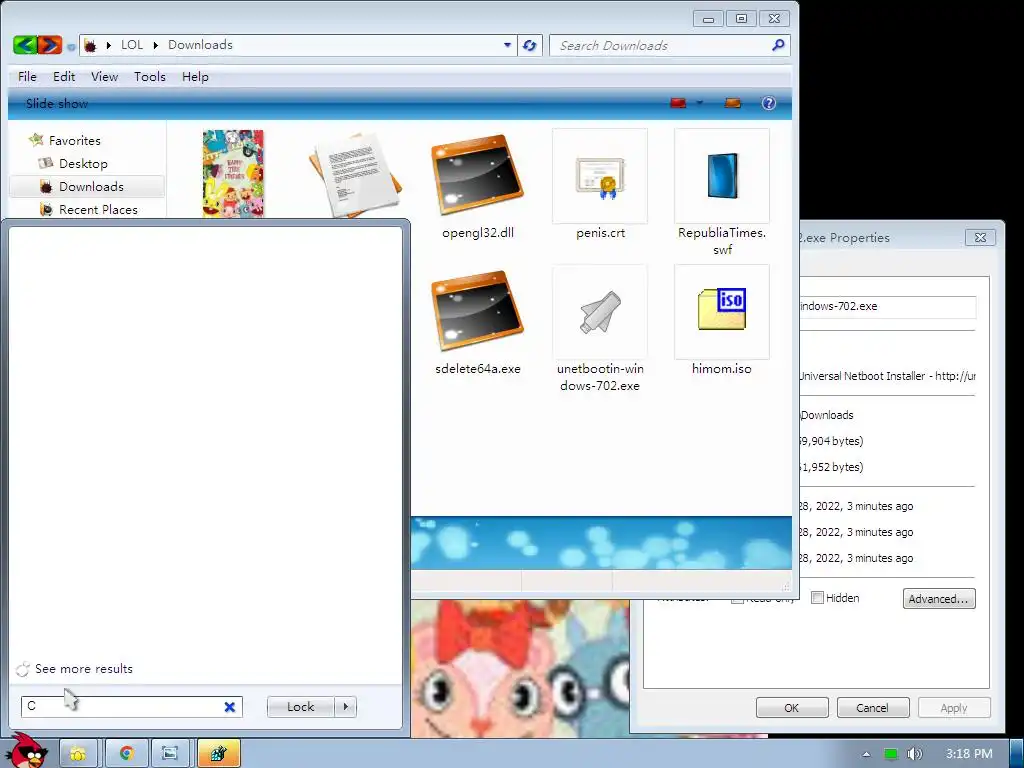
Task: Click the Recent Places icon in the sidebar
Action: click(x=46, y=210)
